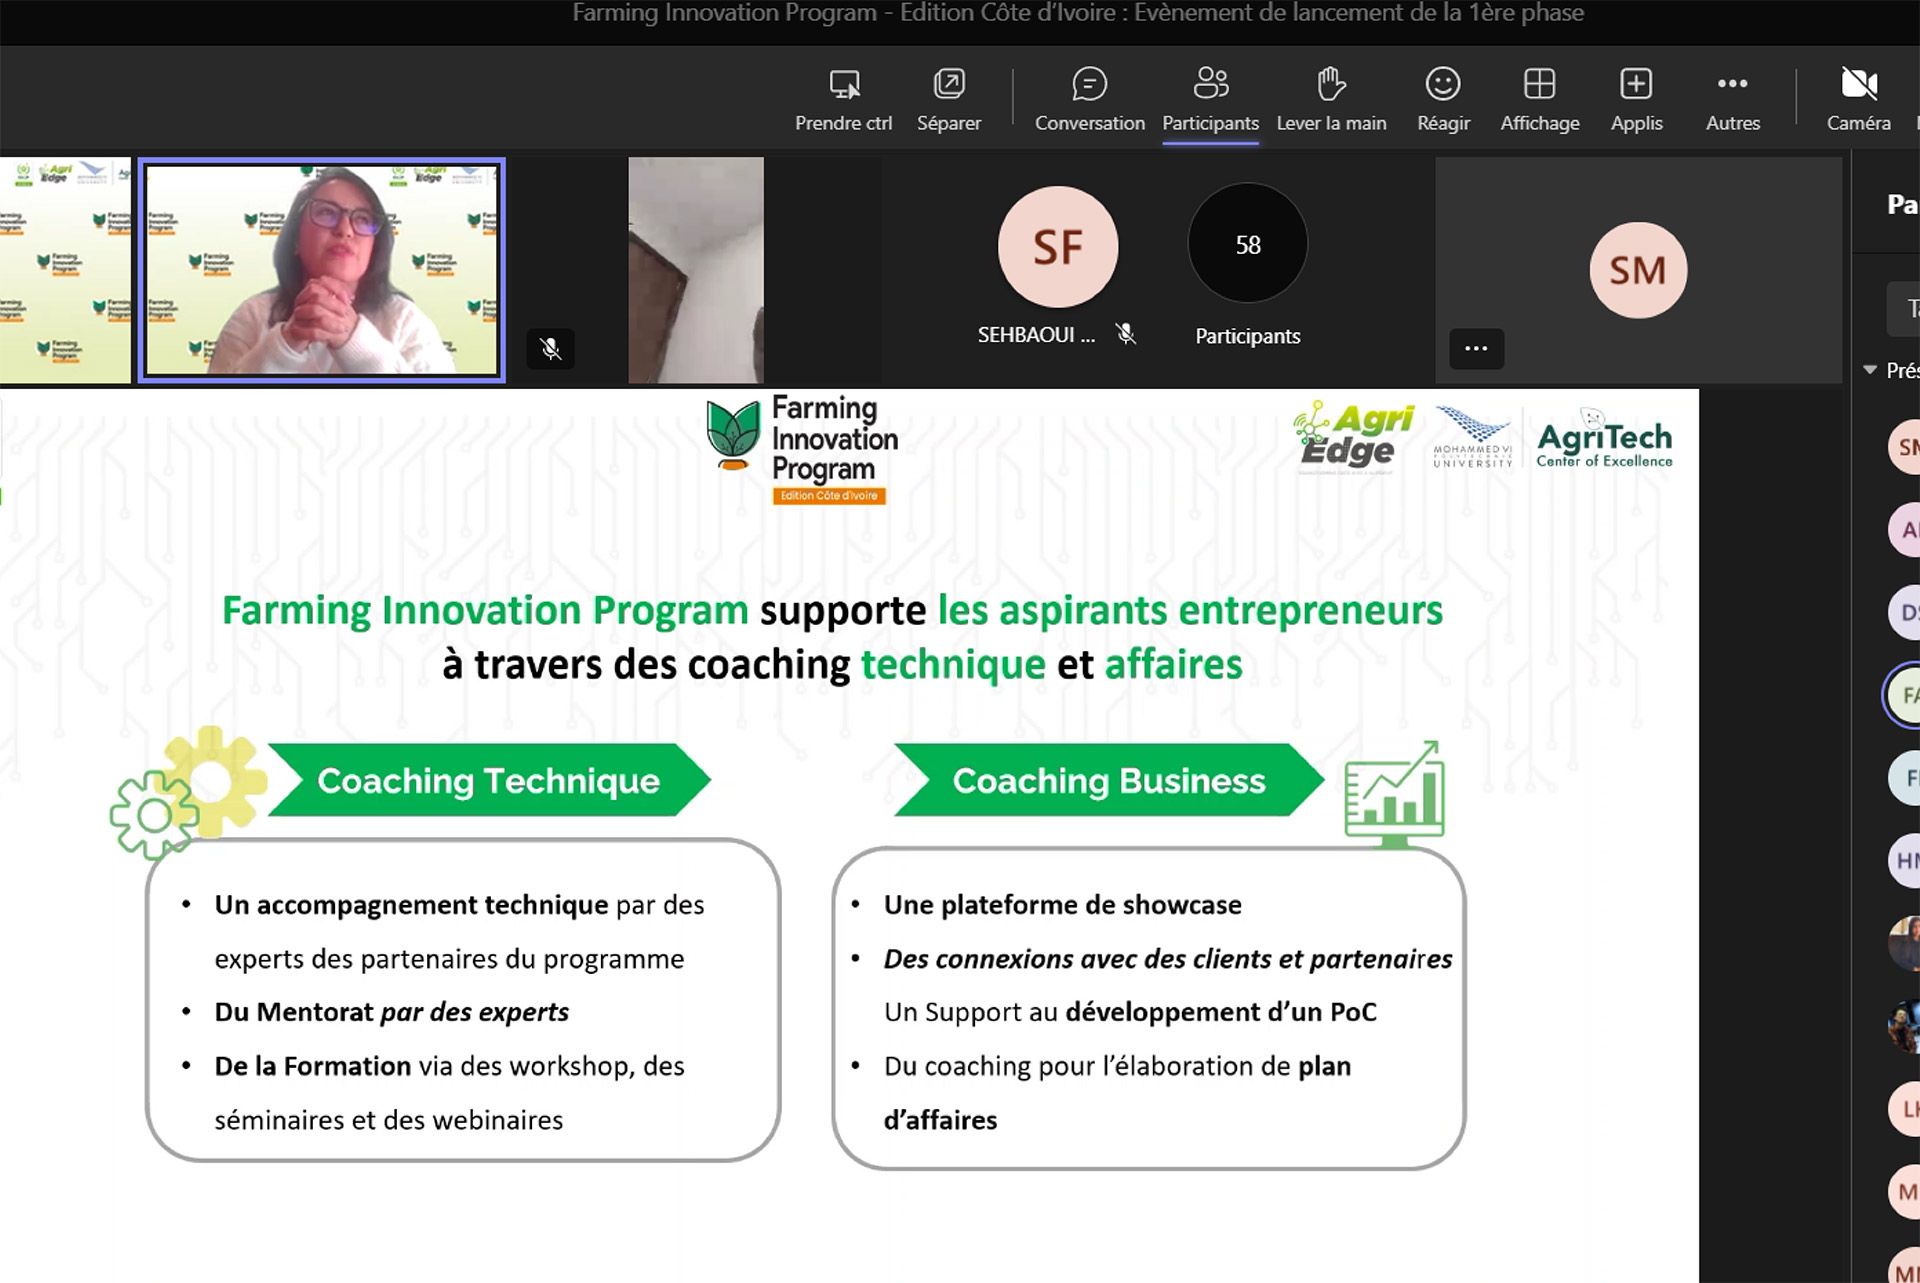
Task: Click the Coaching Technique green banner
Action: tap(488, 780)
